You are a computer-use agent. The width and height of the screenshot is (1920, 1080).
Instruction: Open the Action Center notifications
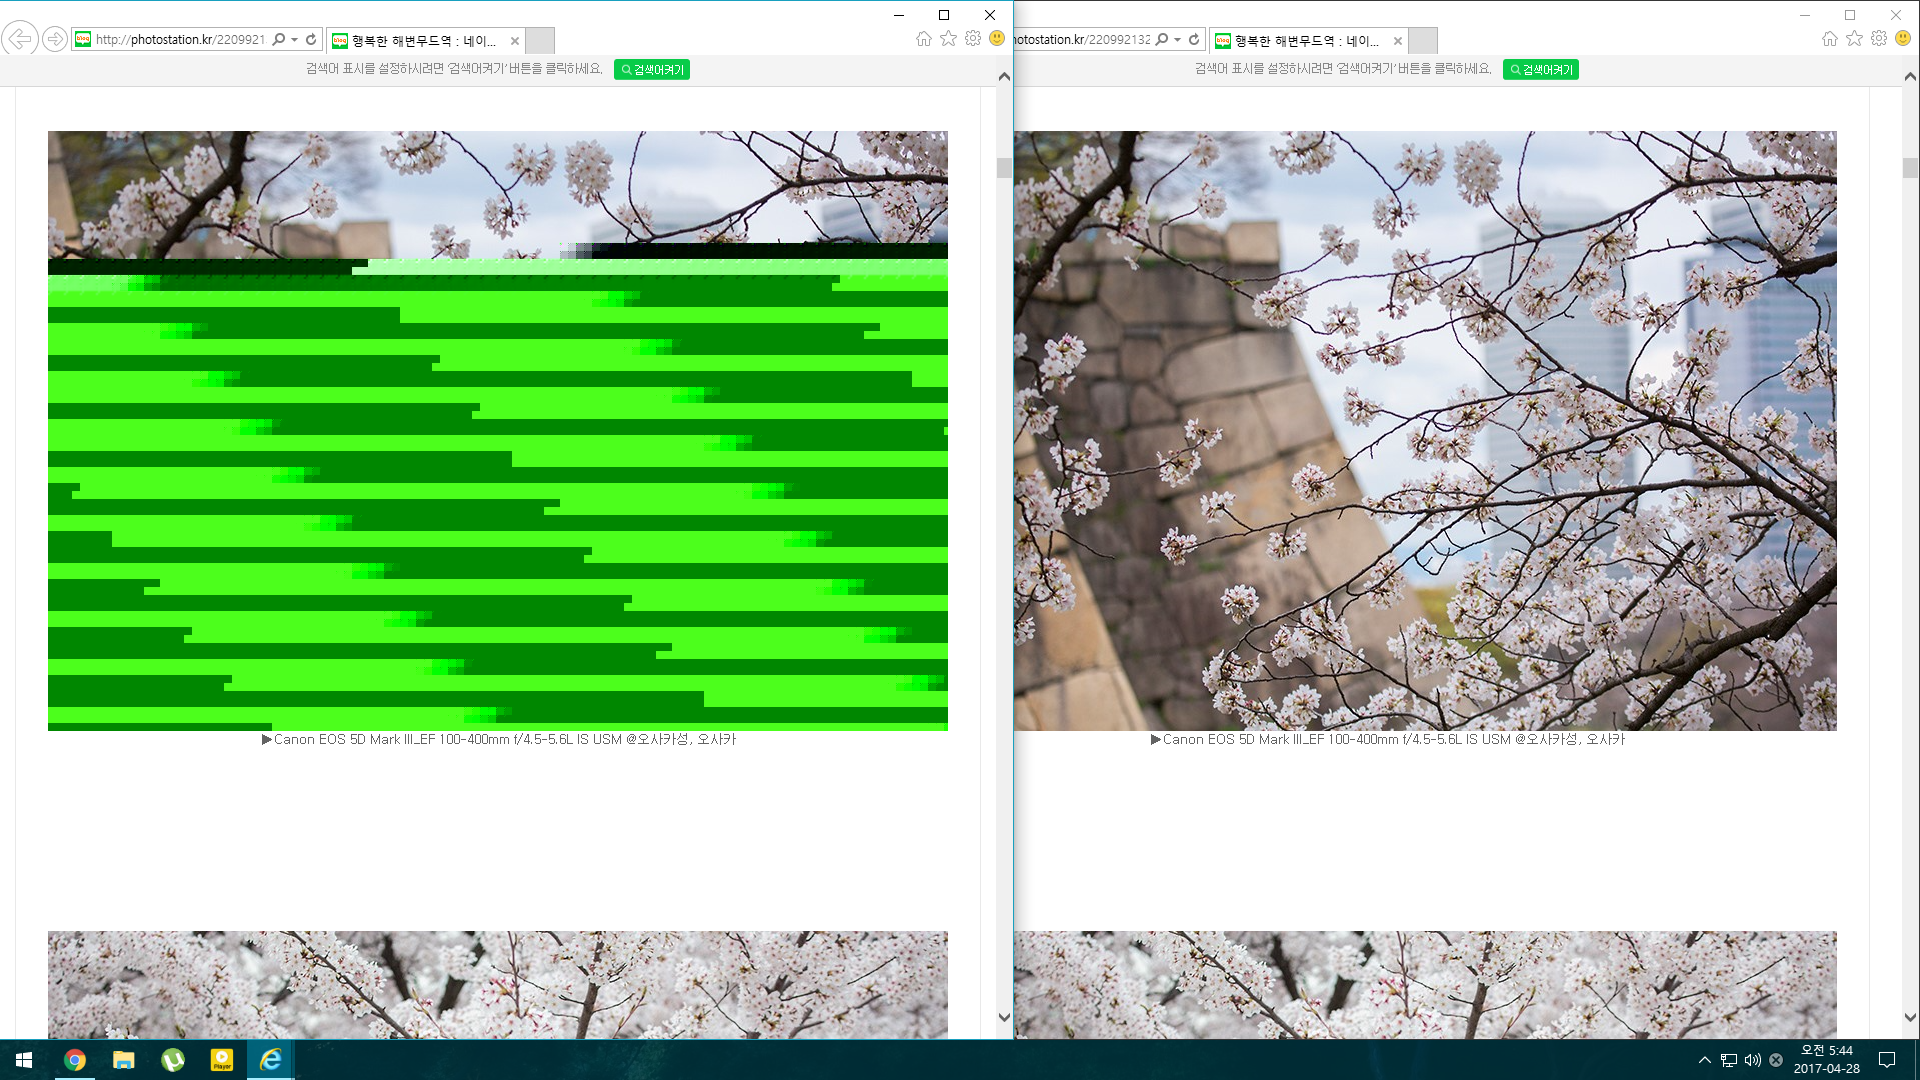1887,1060
